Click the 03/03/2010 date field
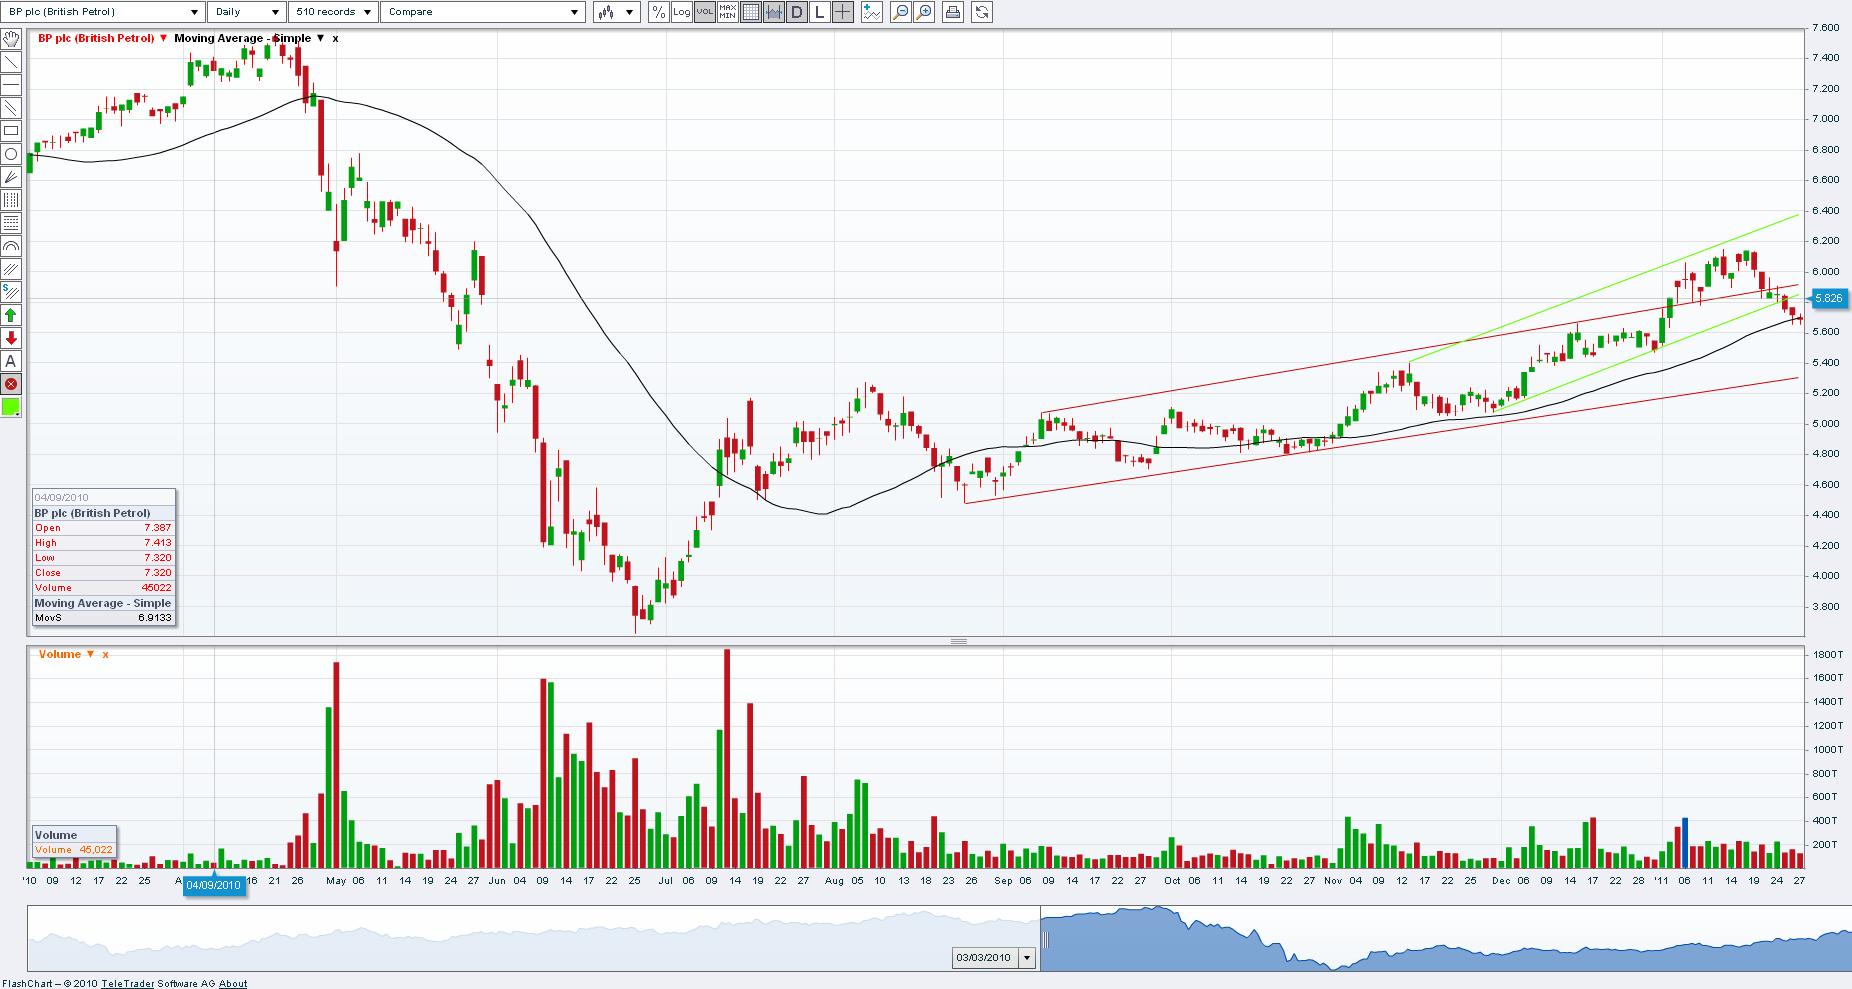This screenshot has height=989, width=1852. click(x=984, y=958)
